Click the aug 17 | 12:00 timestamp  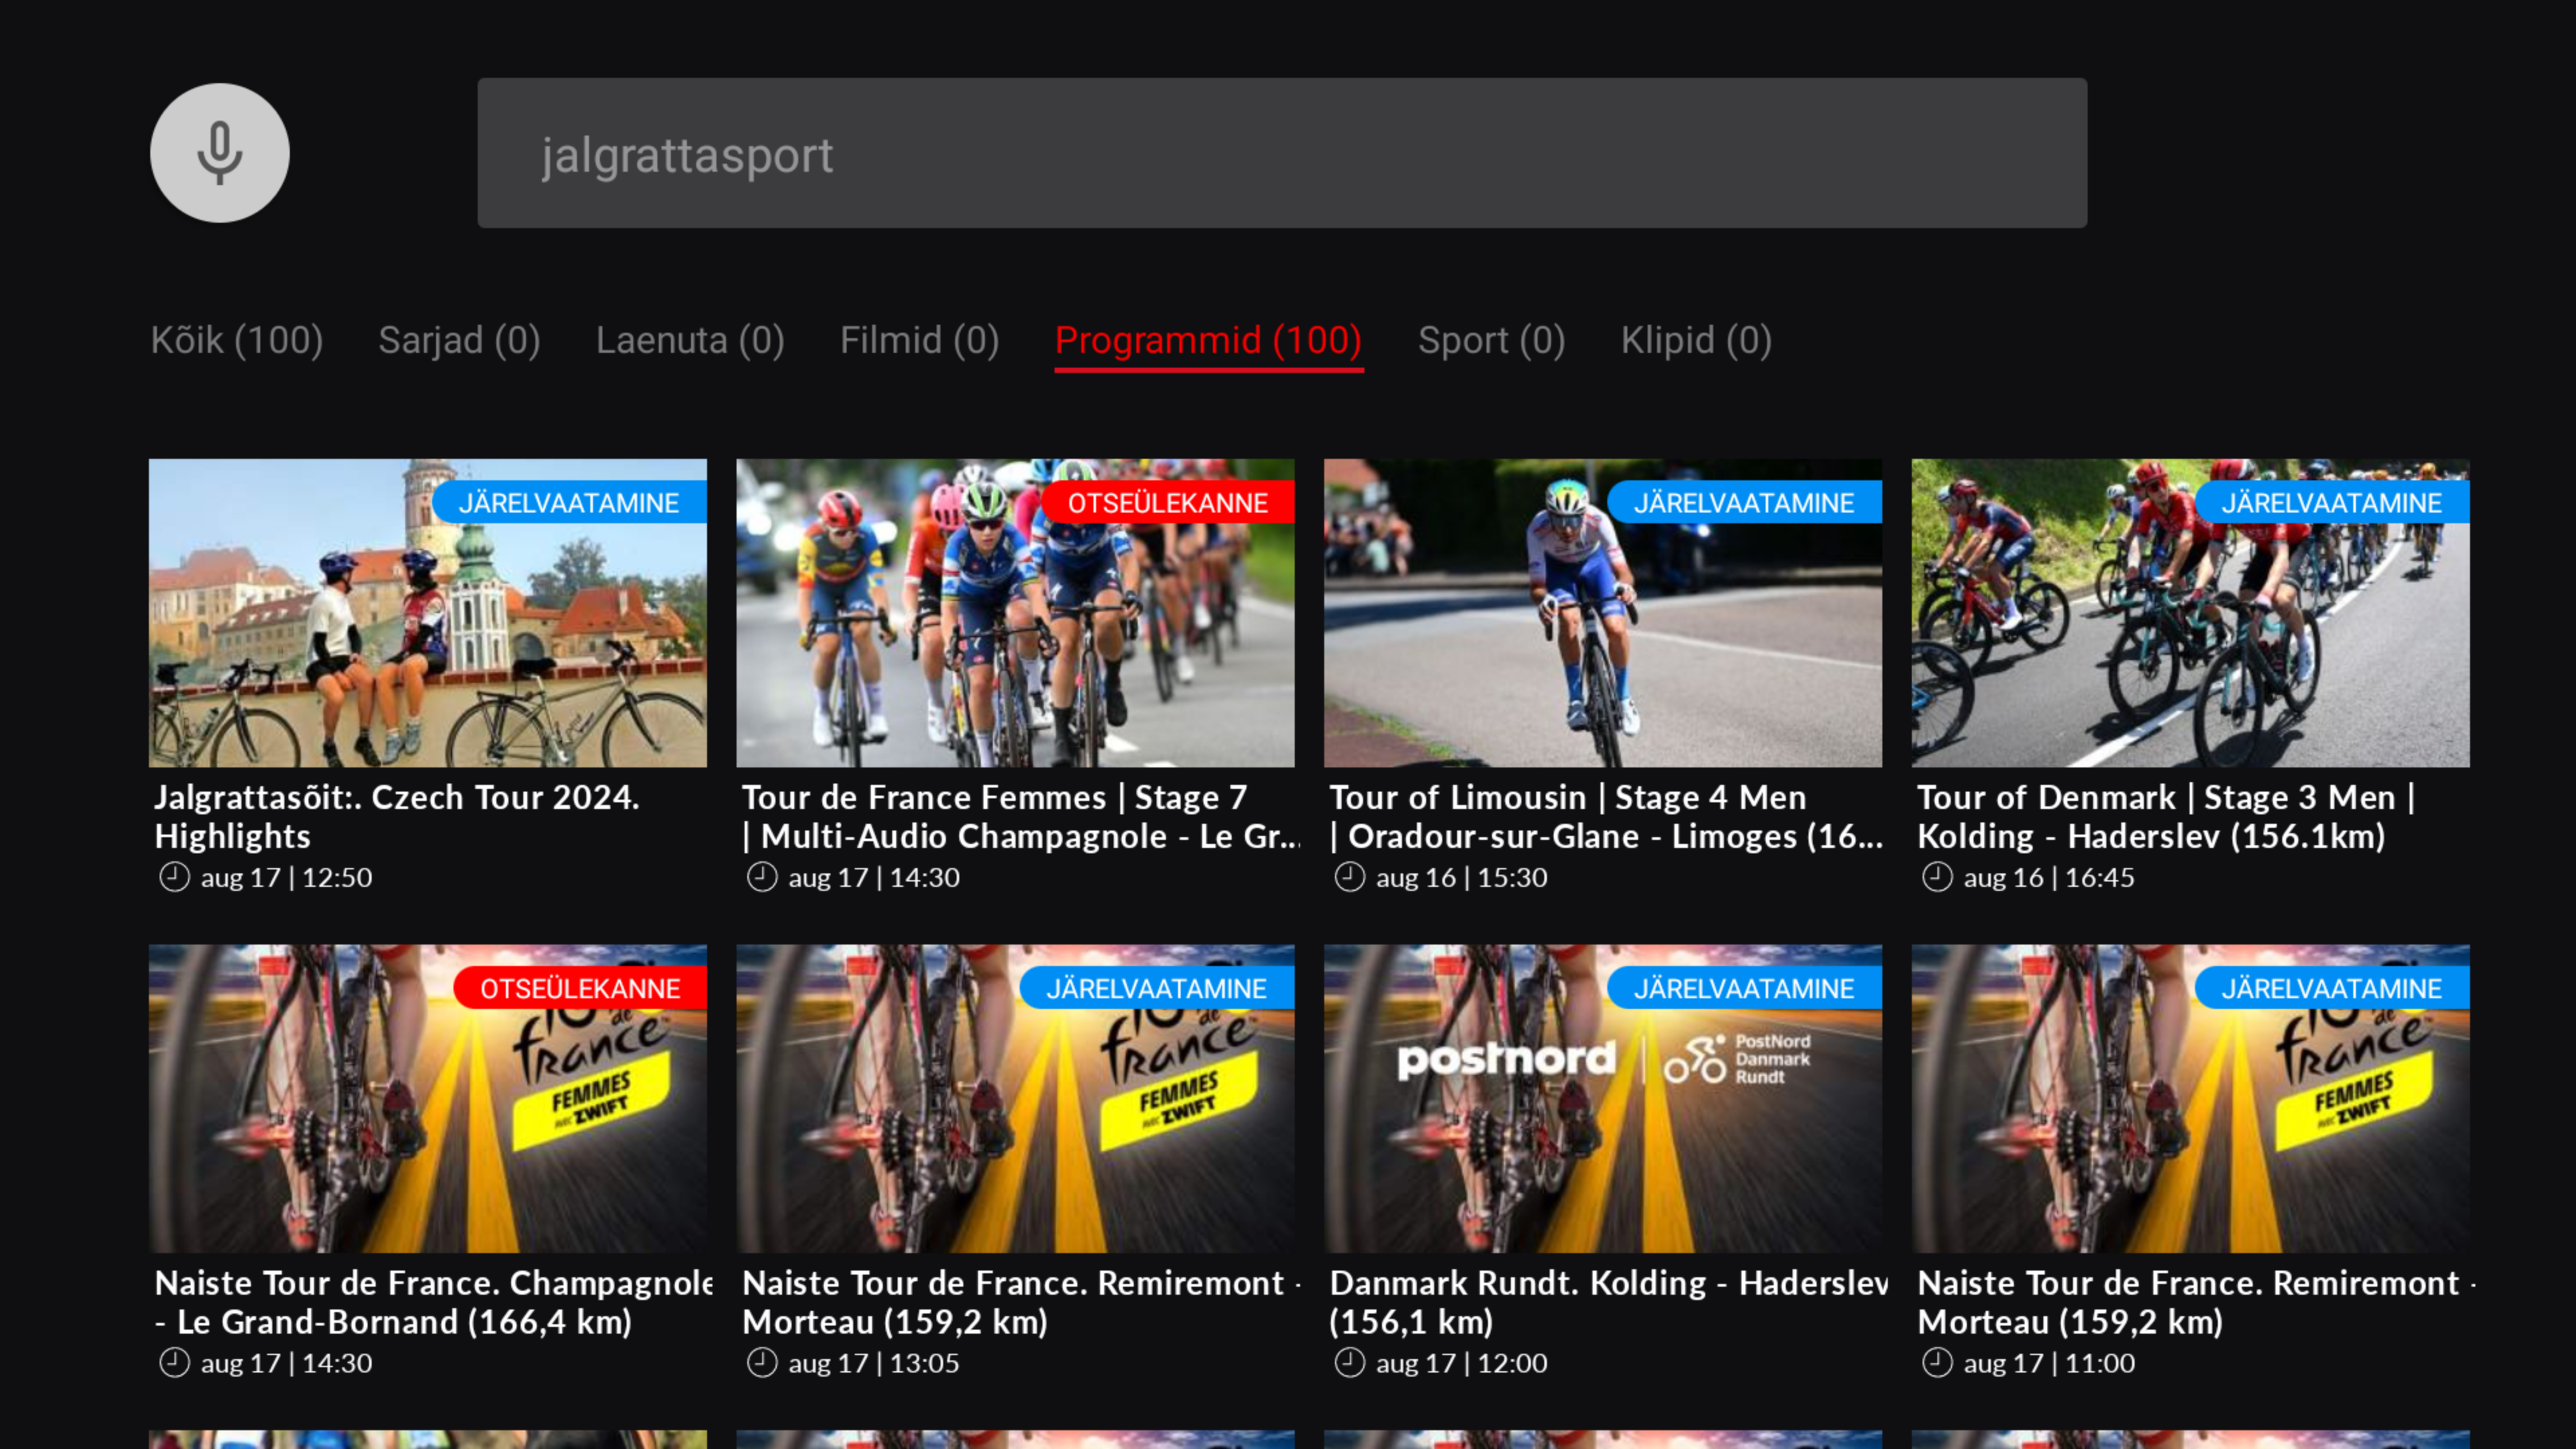(x=1461, y=1363)
